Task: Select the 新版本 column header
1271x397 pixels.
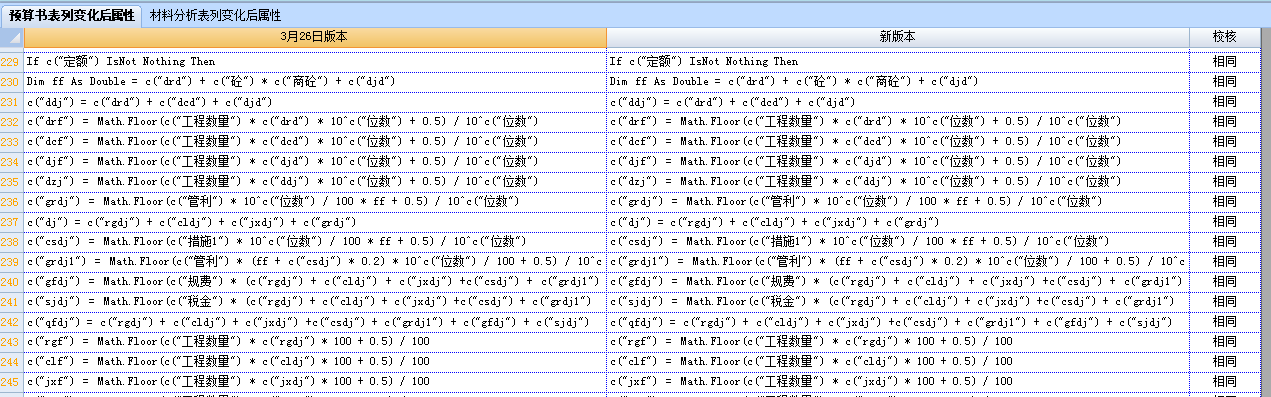Action: [x=898, y=36]
